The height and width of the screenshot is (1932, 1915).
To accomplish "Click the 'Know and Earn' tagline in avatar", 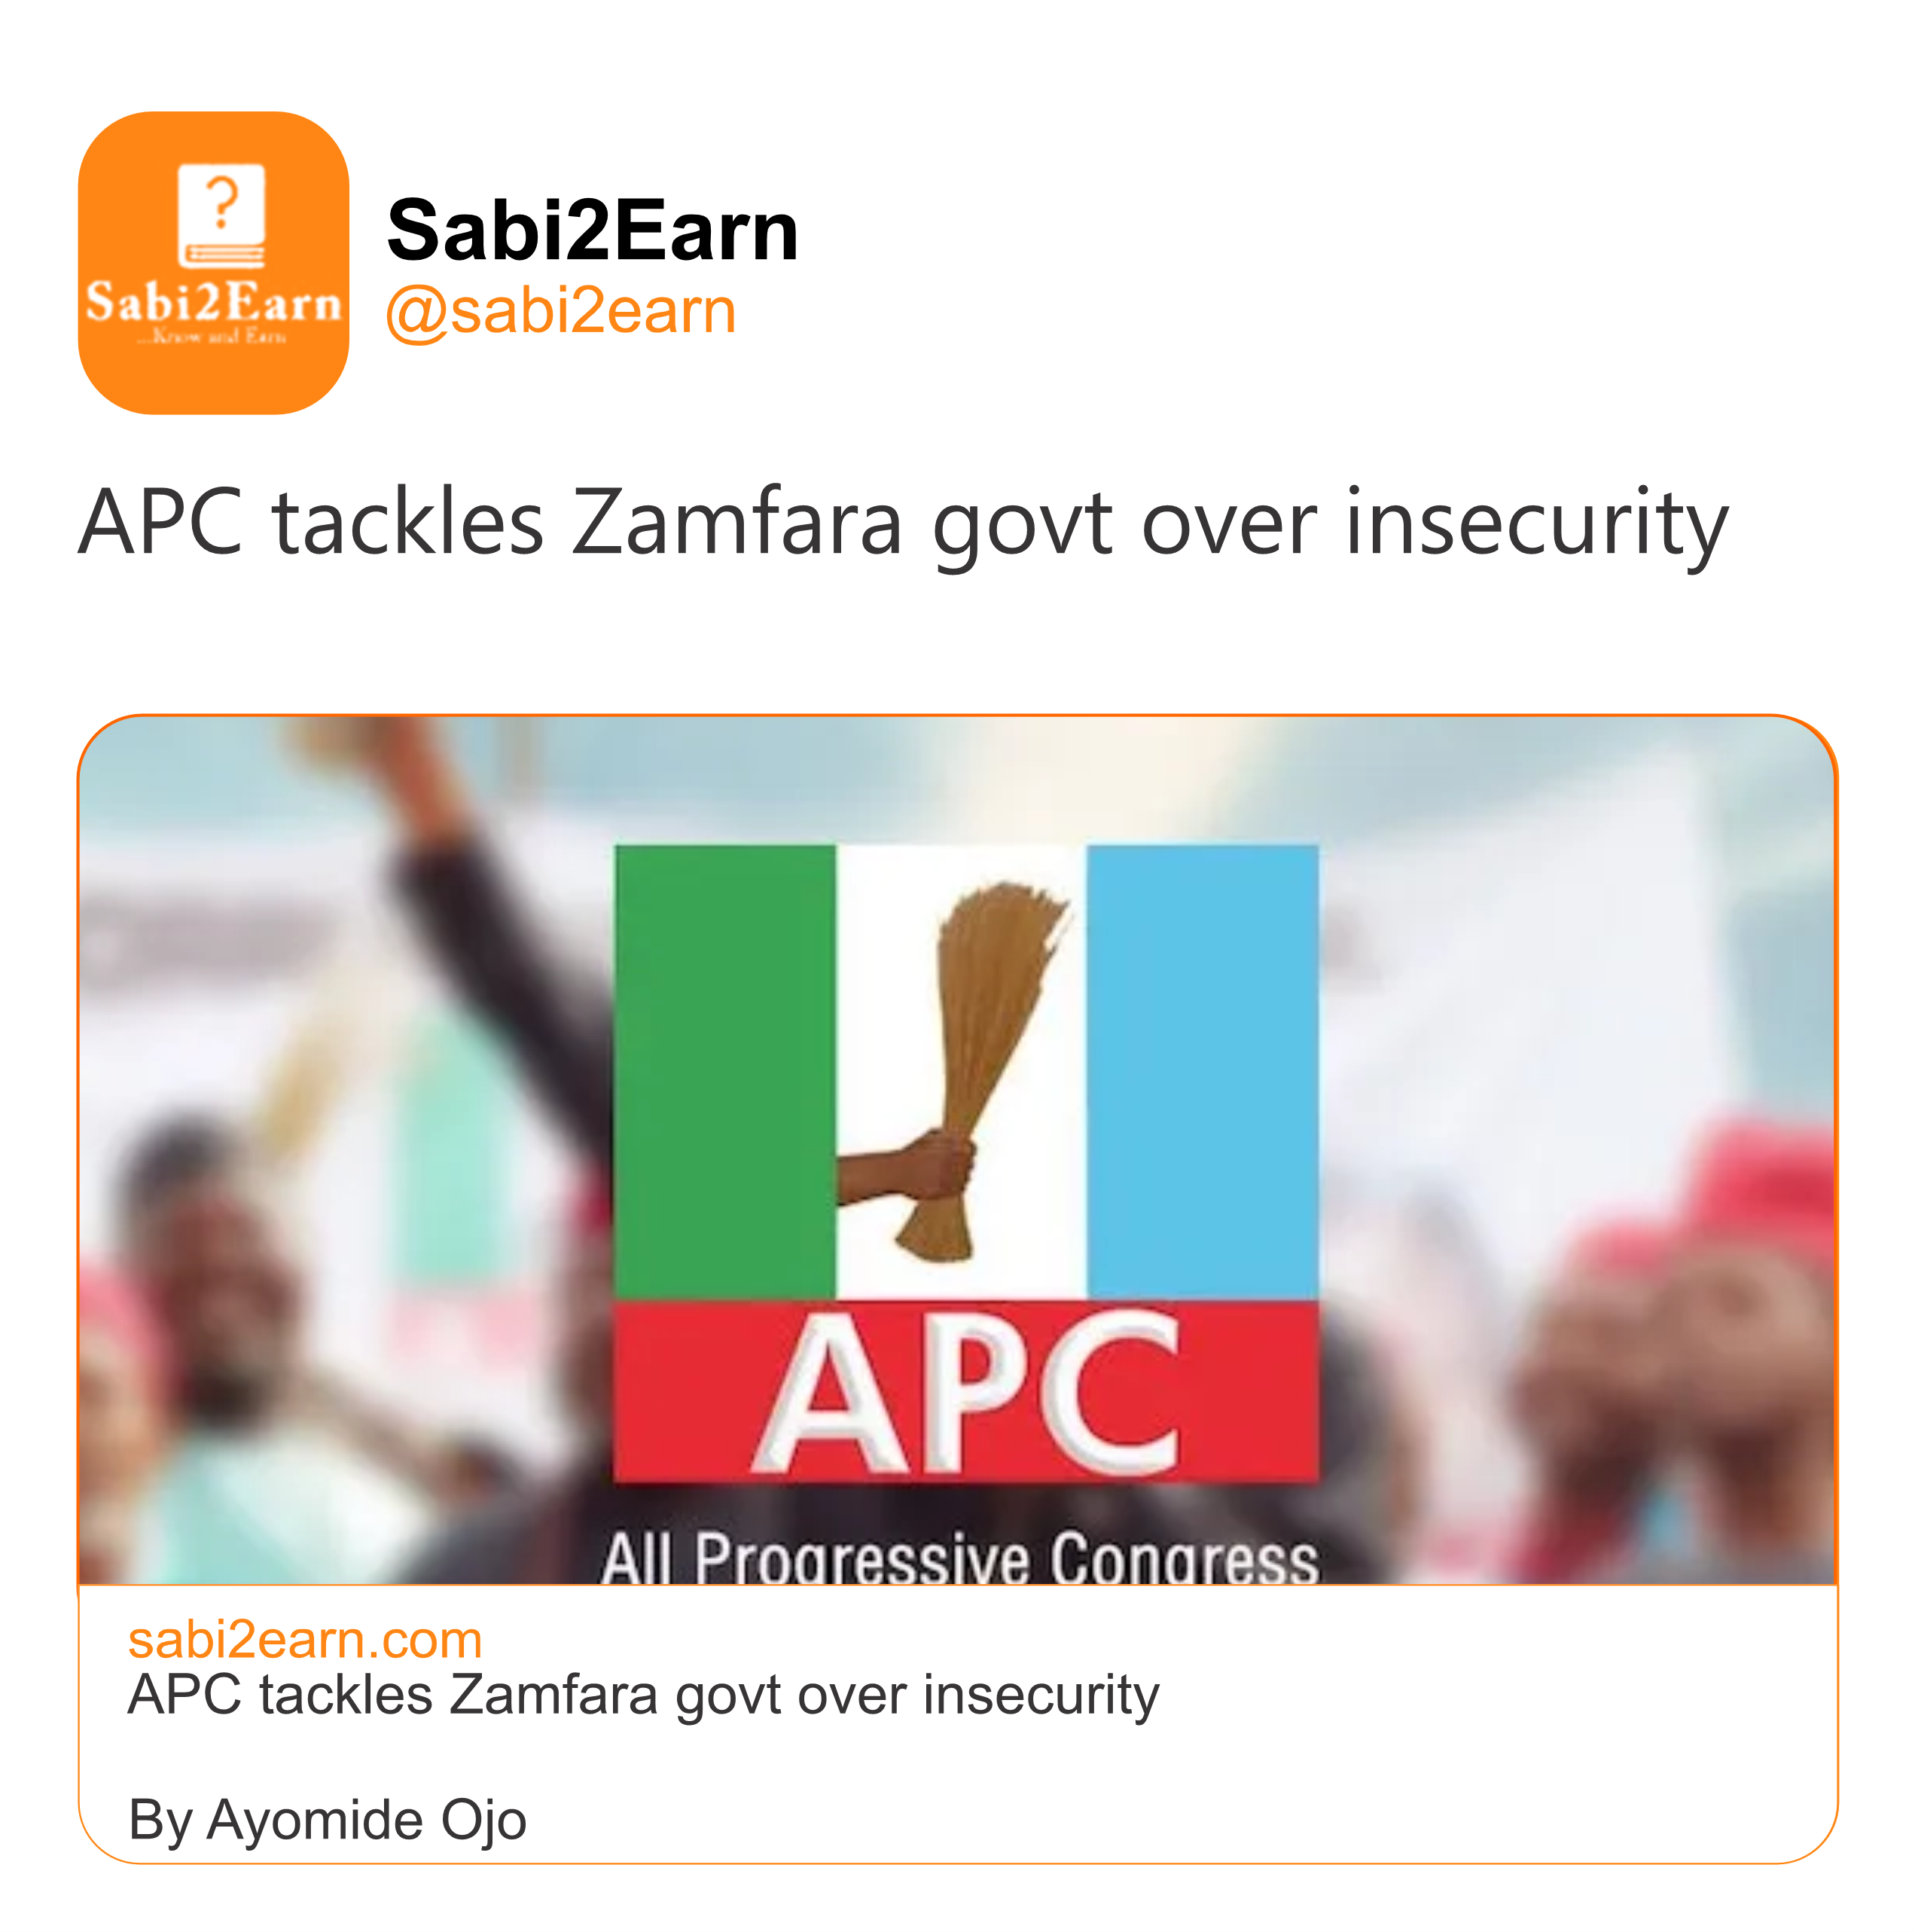I will [x=213, y=337].
